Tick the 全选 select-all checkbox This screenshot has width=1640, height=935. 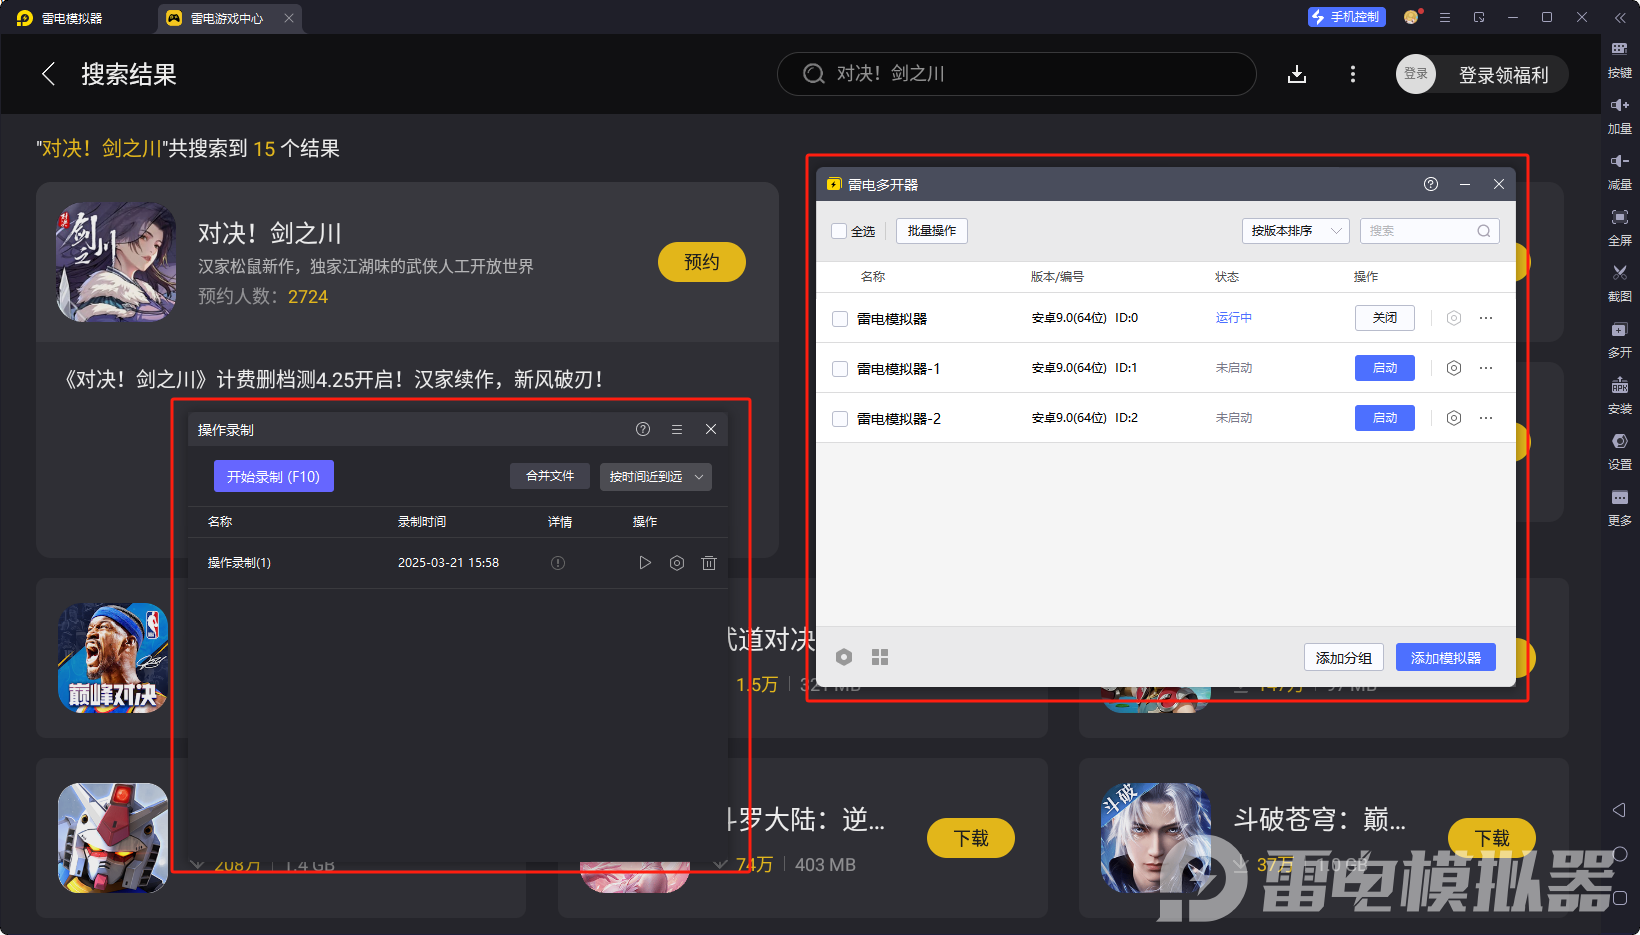point(839,231)
